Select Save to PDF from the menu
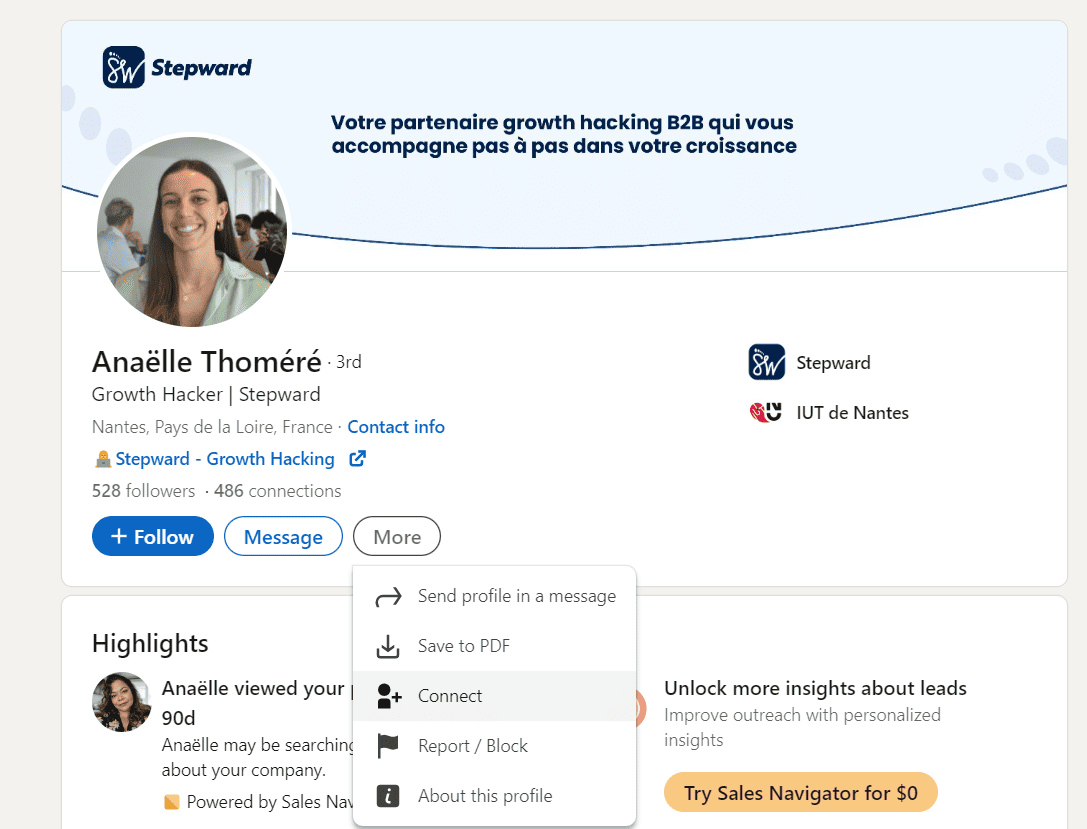Viewport: 1087px width, 829px height. coord(494,646)
